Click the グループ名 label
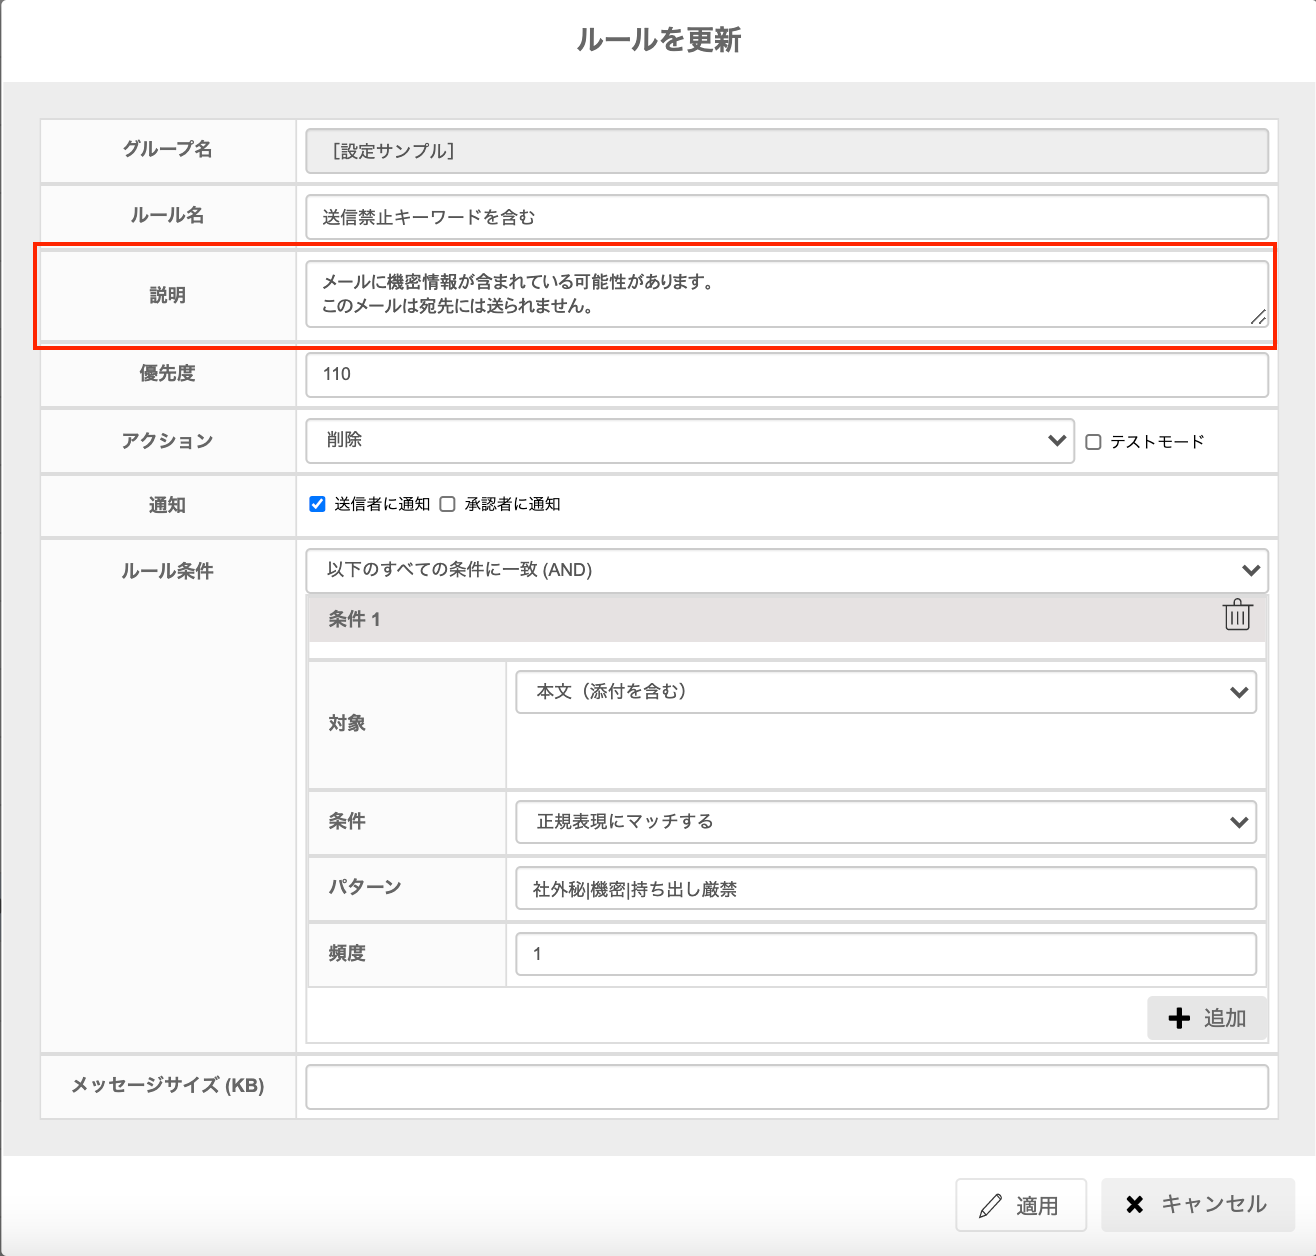This screenshot has width=1316, height=1256. 167,149
